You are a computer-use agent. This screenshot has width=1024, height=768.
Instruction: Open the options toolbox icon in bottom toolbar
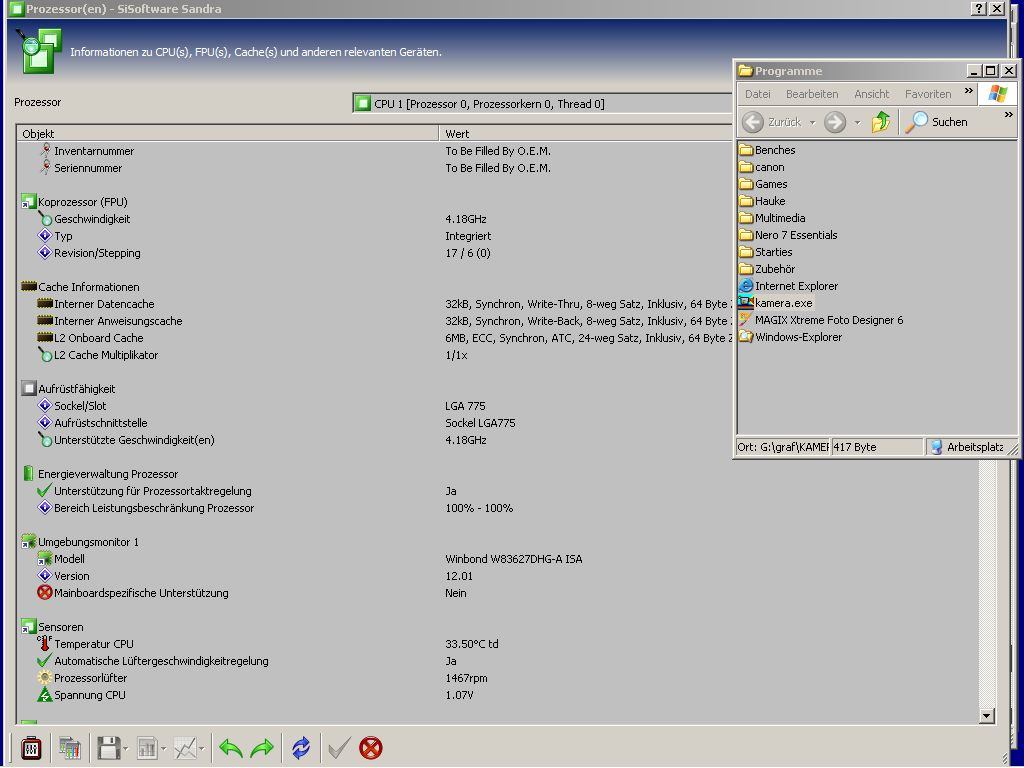(31, 748)
